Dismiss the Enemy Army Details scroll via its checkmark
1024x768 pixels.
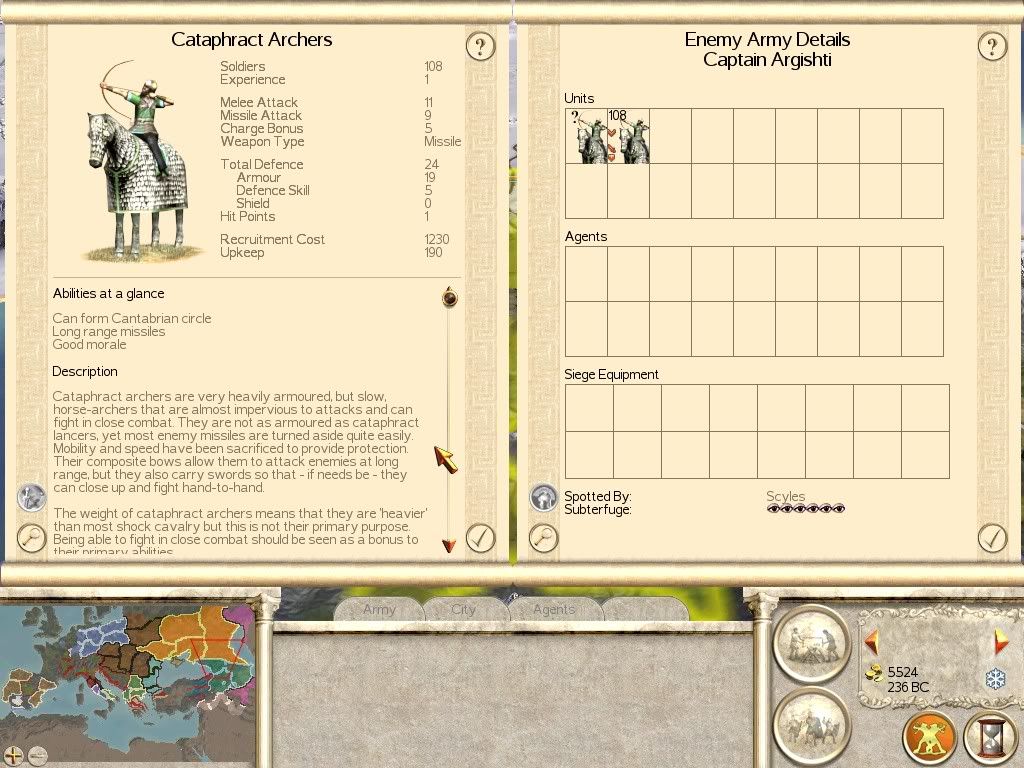tap(992, 539)
